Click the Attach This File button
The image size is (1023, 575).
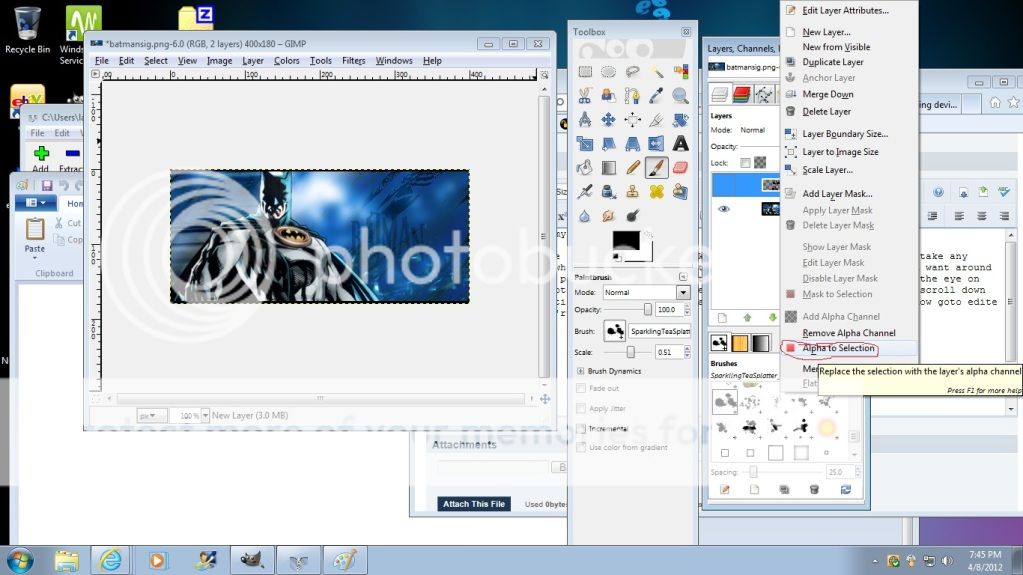(474, 504)
